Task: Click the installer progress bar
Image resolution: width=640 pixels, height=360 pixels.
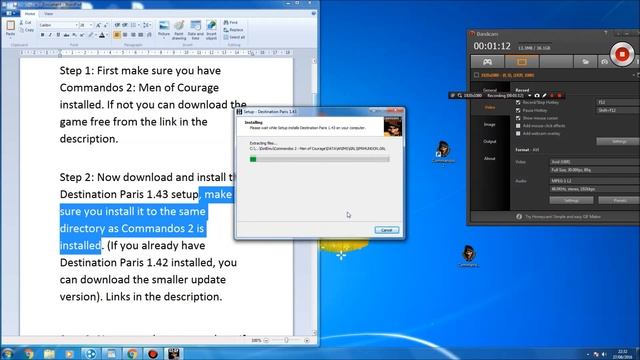Action: [320, 159]
